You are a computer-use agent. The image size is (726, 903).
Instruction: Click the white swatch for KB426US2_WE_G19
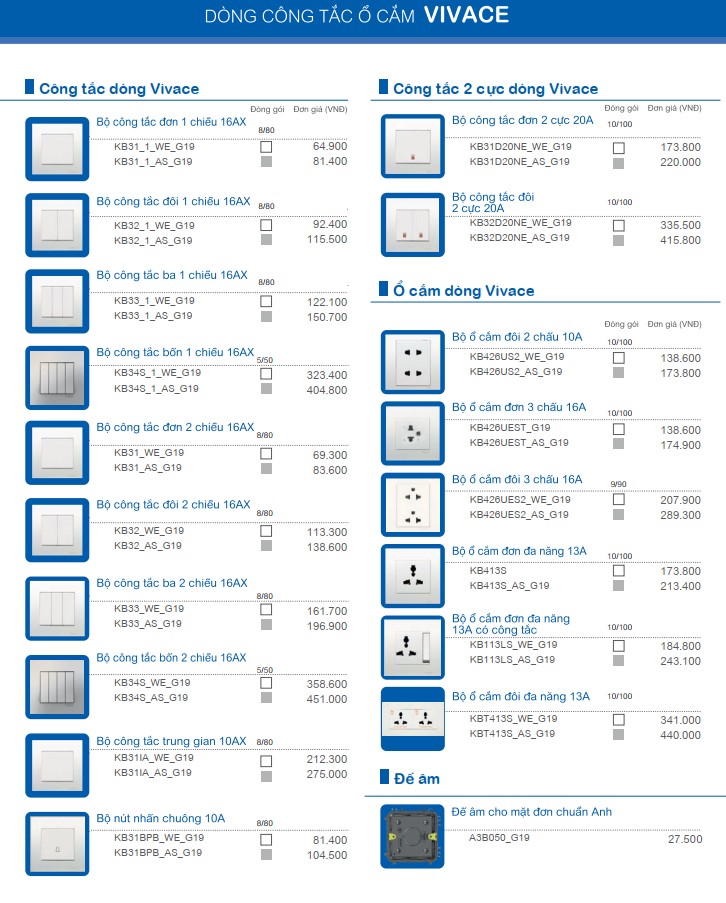click(x=618, y=358)
